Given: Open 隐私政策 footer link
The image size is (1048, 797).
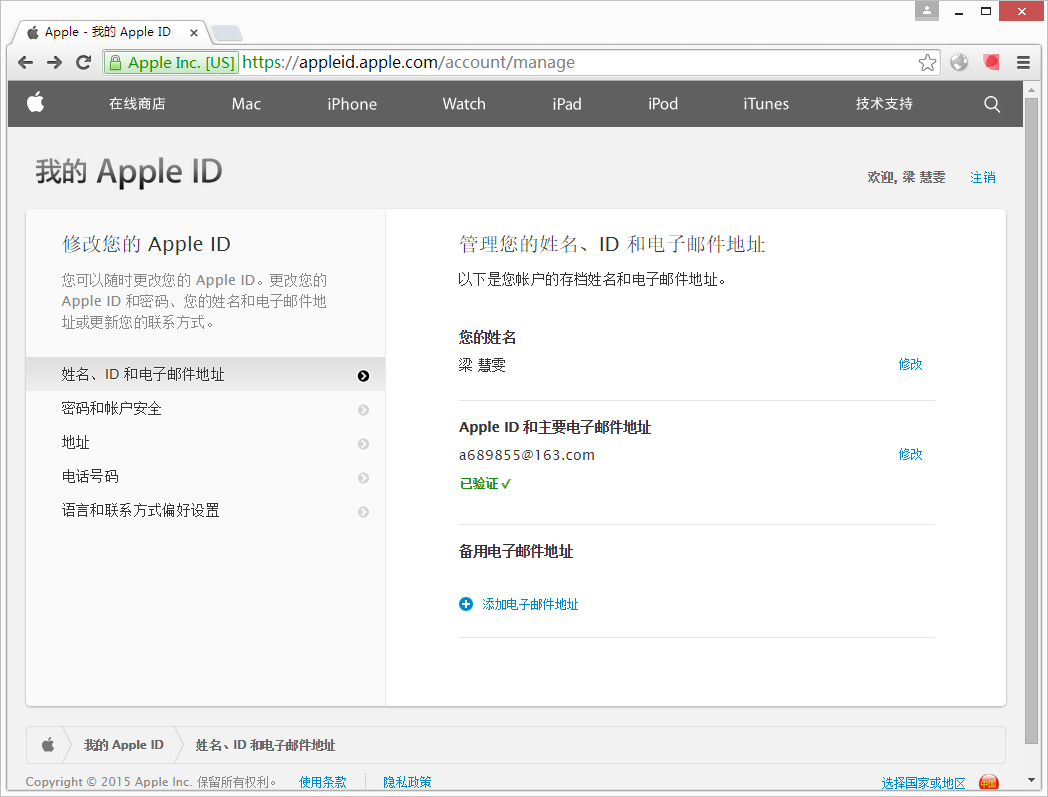Looking at the screenshot, I should coord(407,782).
